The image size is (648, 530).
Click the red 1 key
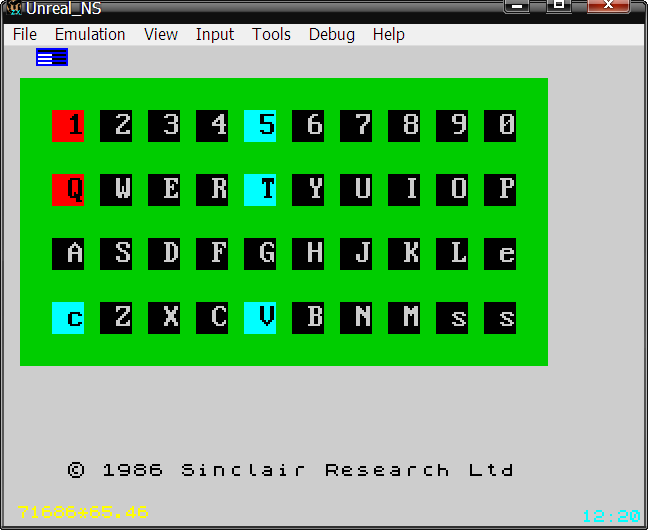[68, 126]
